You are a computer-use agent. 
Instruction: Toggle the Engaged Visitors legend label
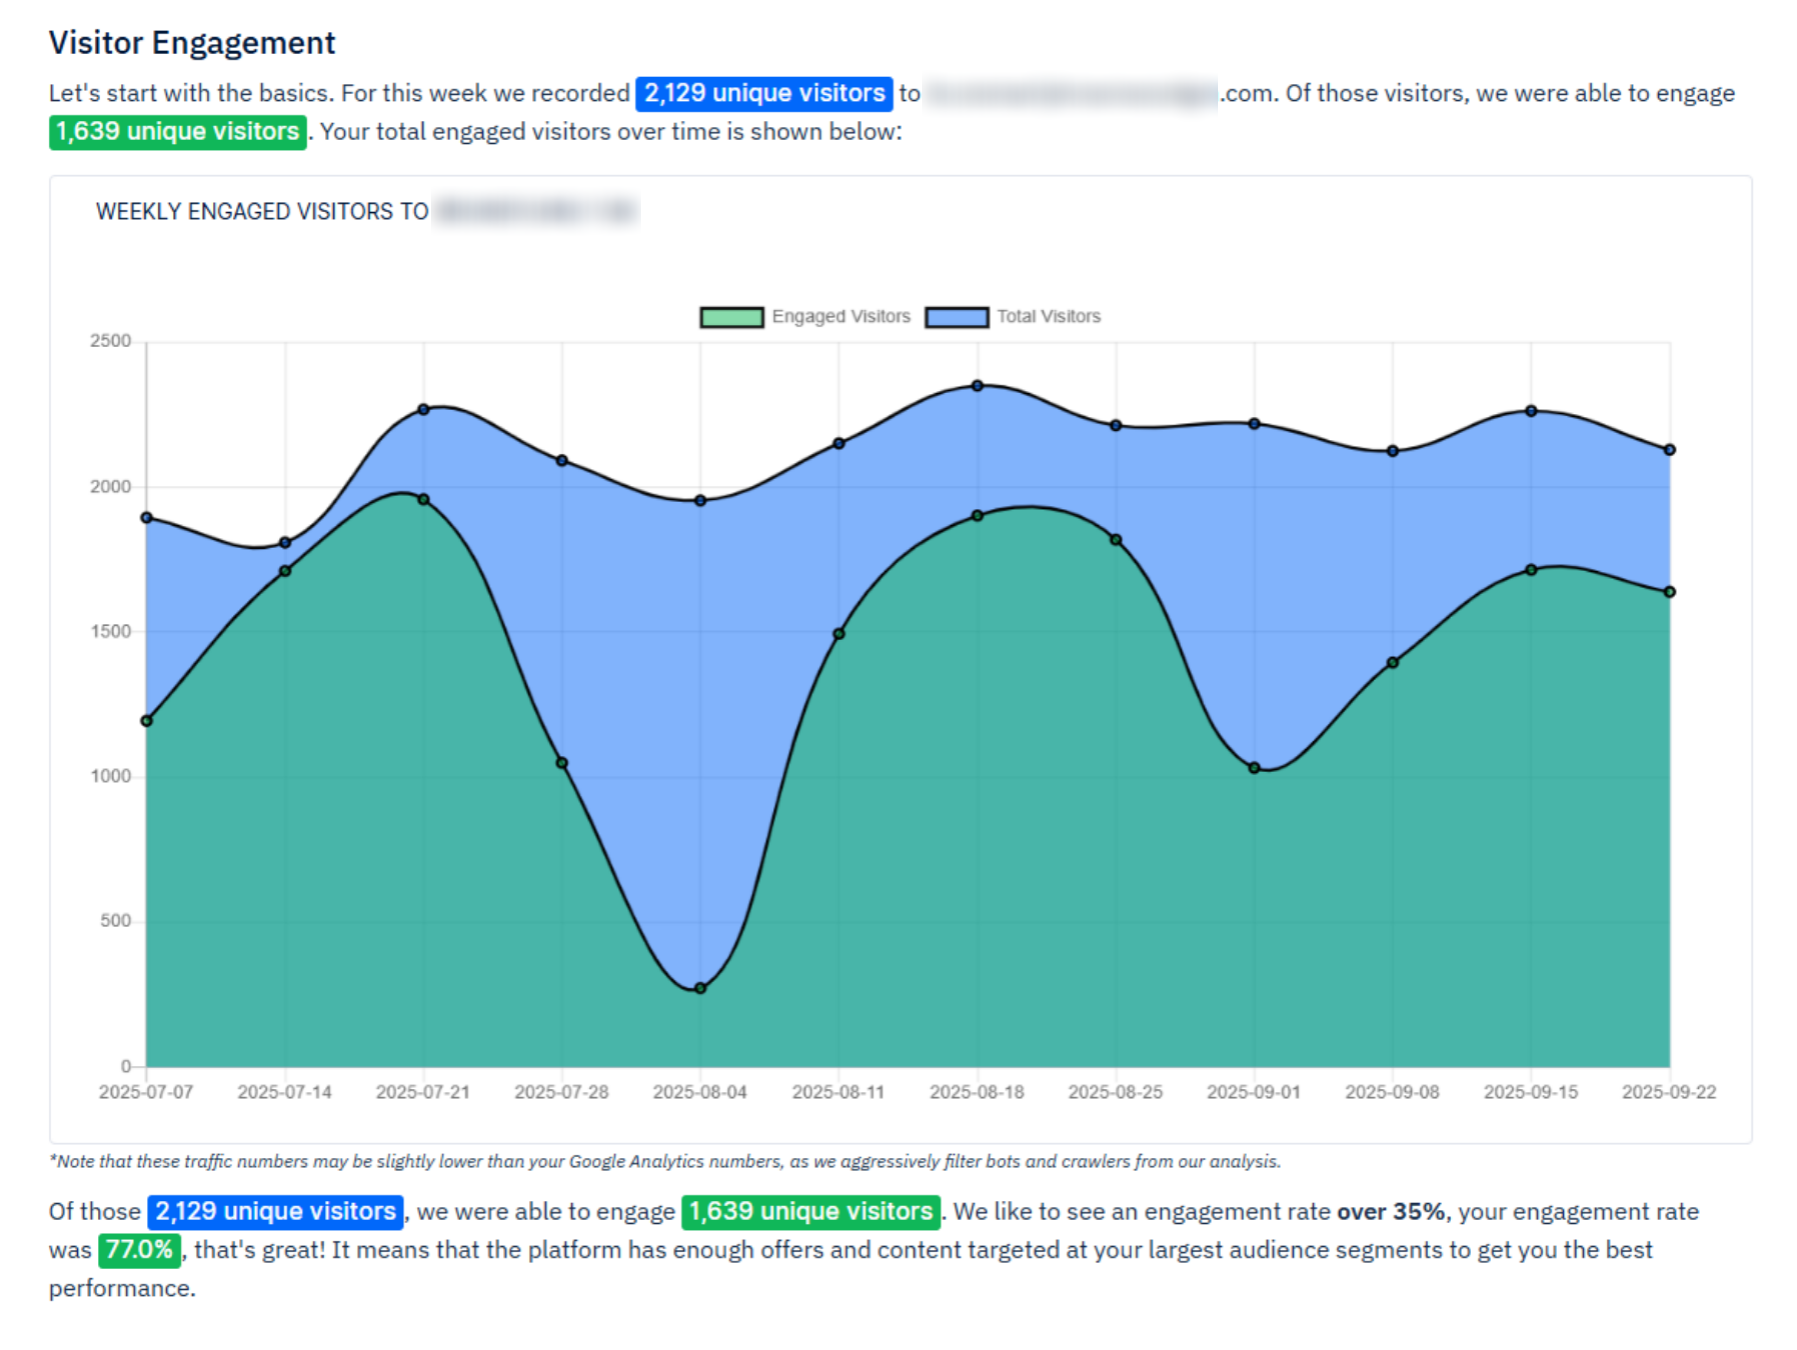click(840, 317)
